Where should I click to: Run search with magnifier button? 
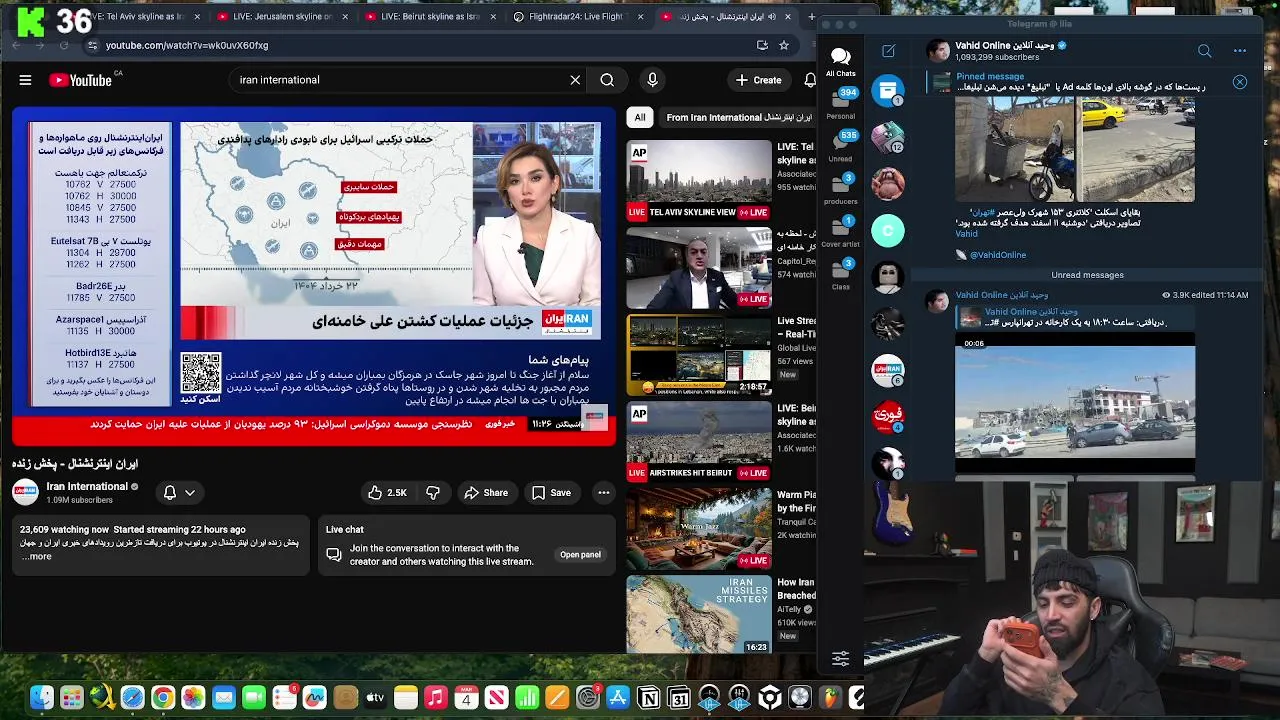[607, 80]
